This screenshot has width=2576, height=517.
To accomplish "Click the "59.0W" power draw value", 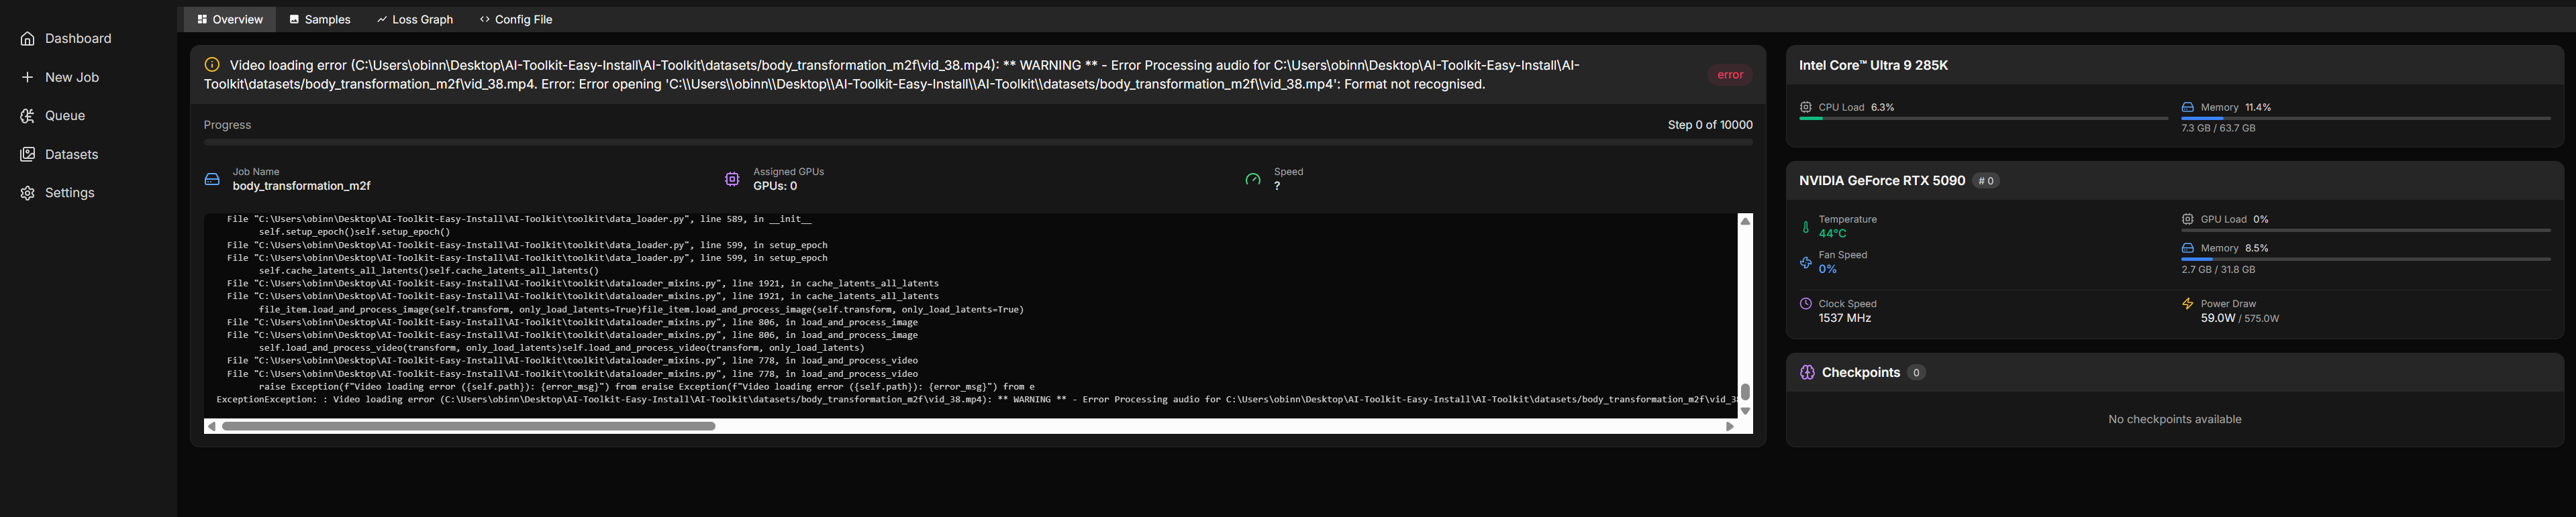I will [x=2218, y=318].
